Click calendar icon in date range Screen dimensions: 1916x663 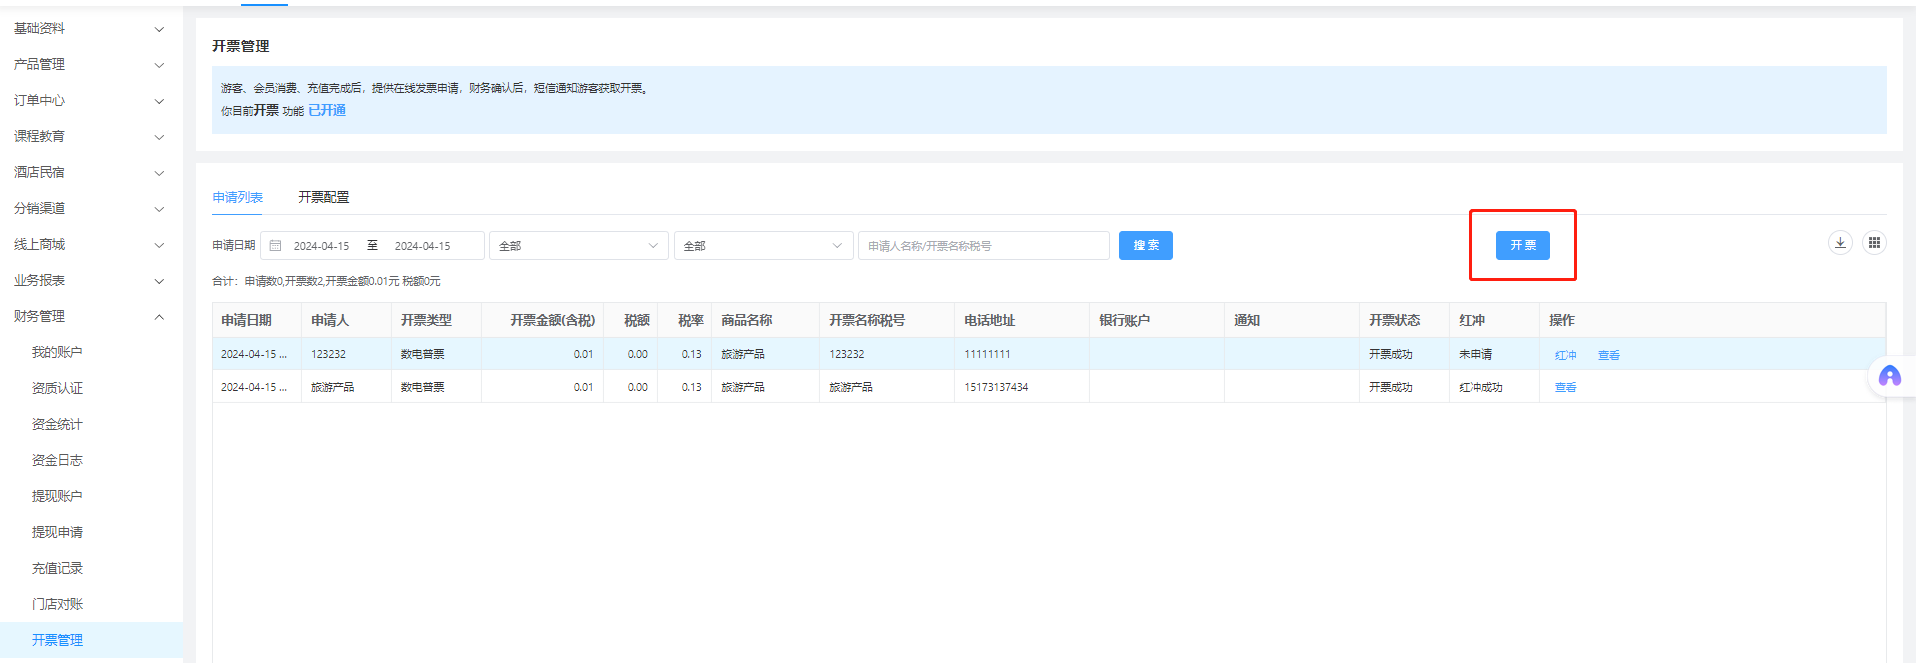pos(276,246)
